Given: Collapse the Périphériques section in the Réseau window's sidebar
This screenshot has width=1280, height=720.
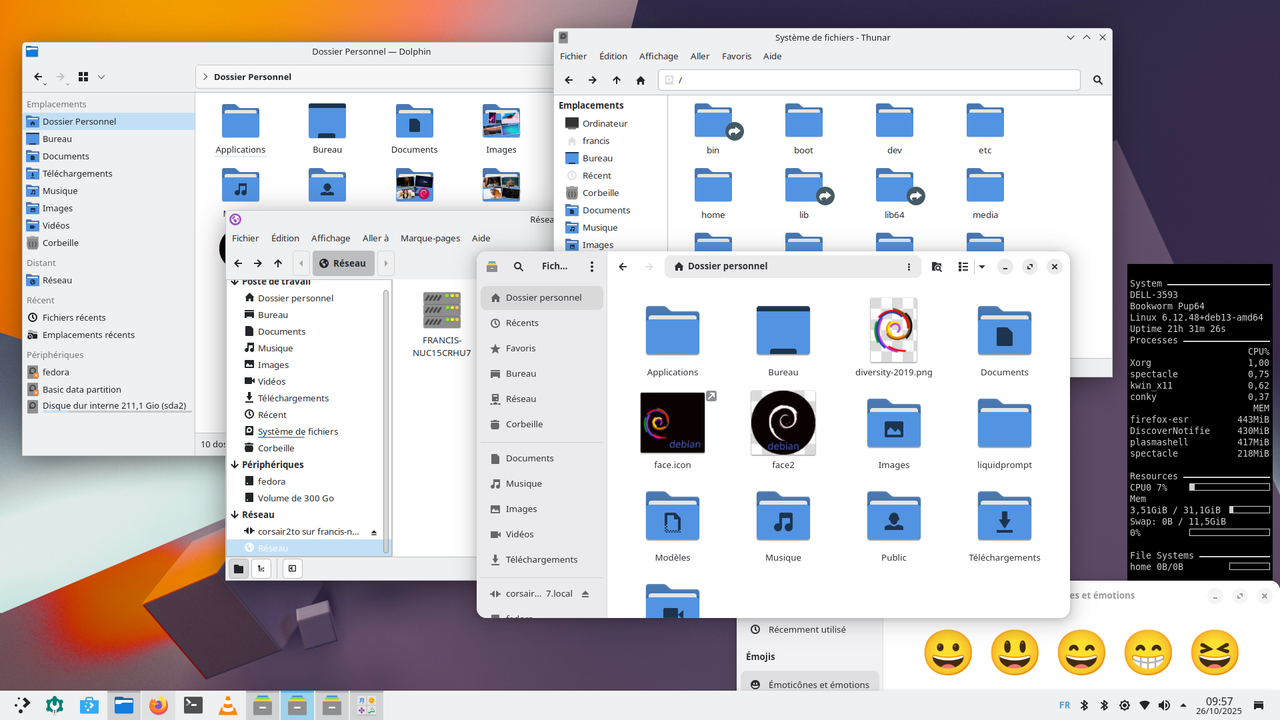Looking at the screenshot, I should click(x=234, y=465).
